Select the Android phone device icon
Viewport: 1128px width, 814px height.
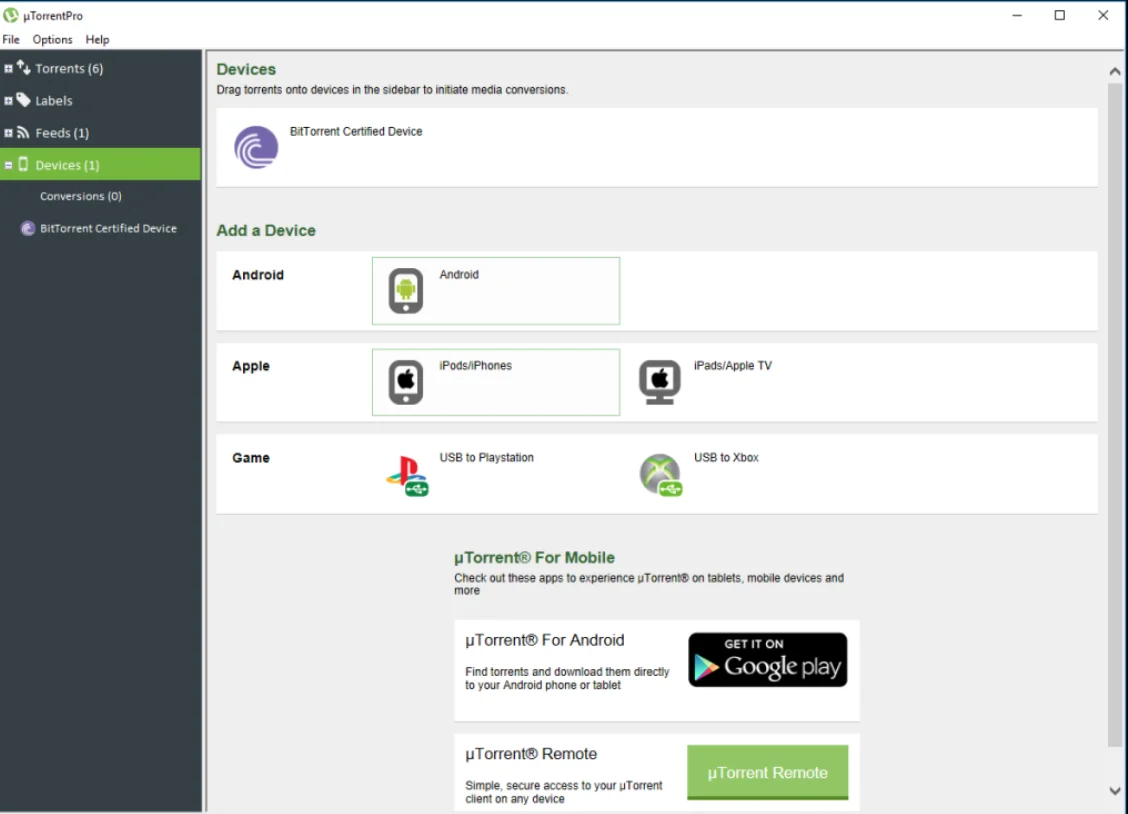click(x=405, y=291)
